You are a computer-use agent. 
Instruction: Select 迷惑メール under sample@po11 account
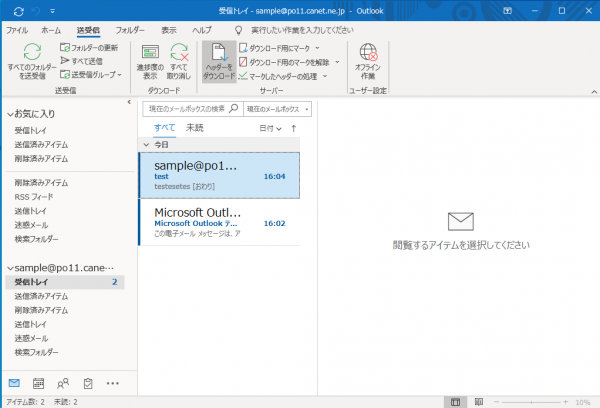[31, 338]
